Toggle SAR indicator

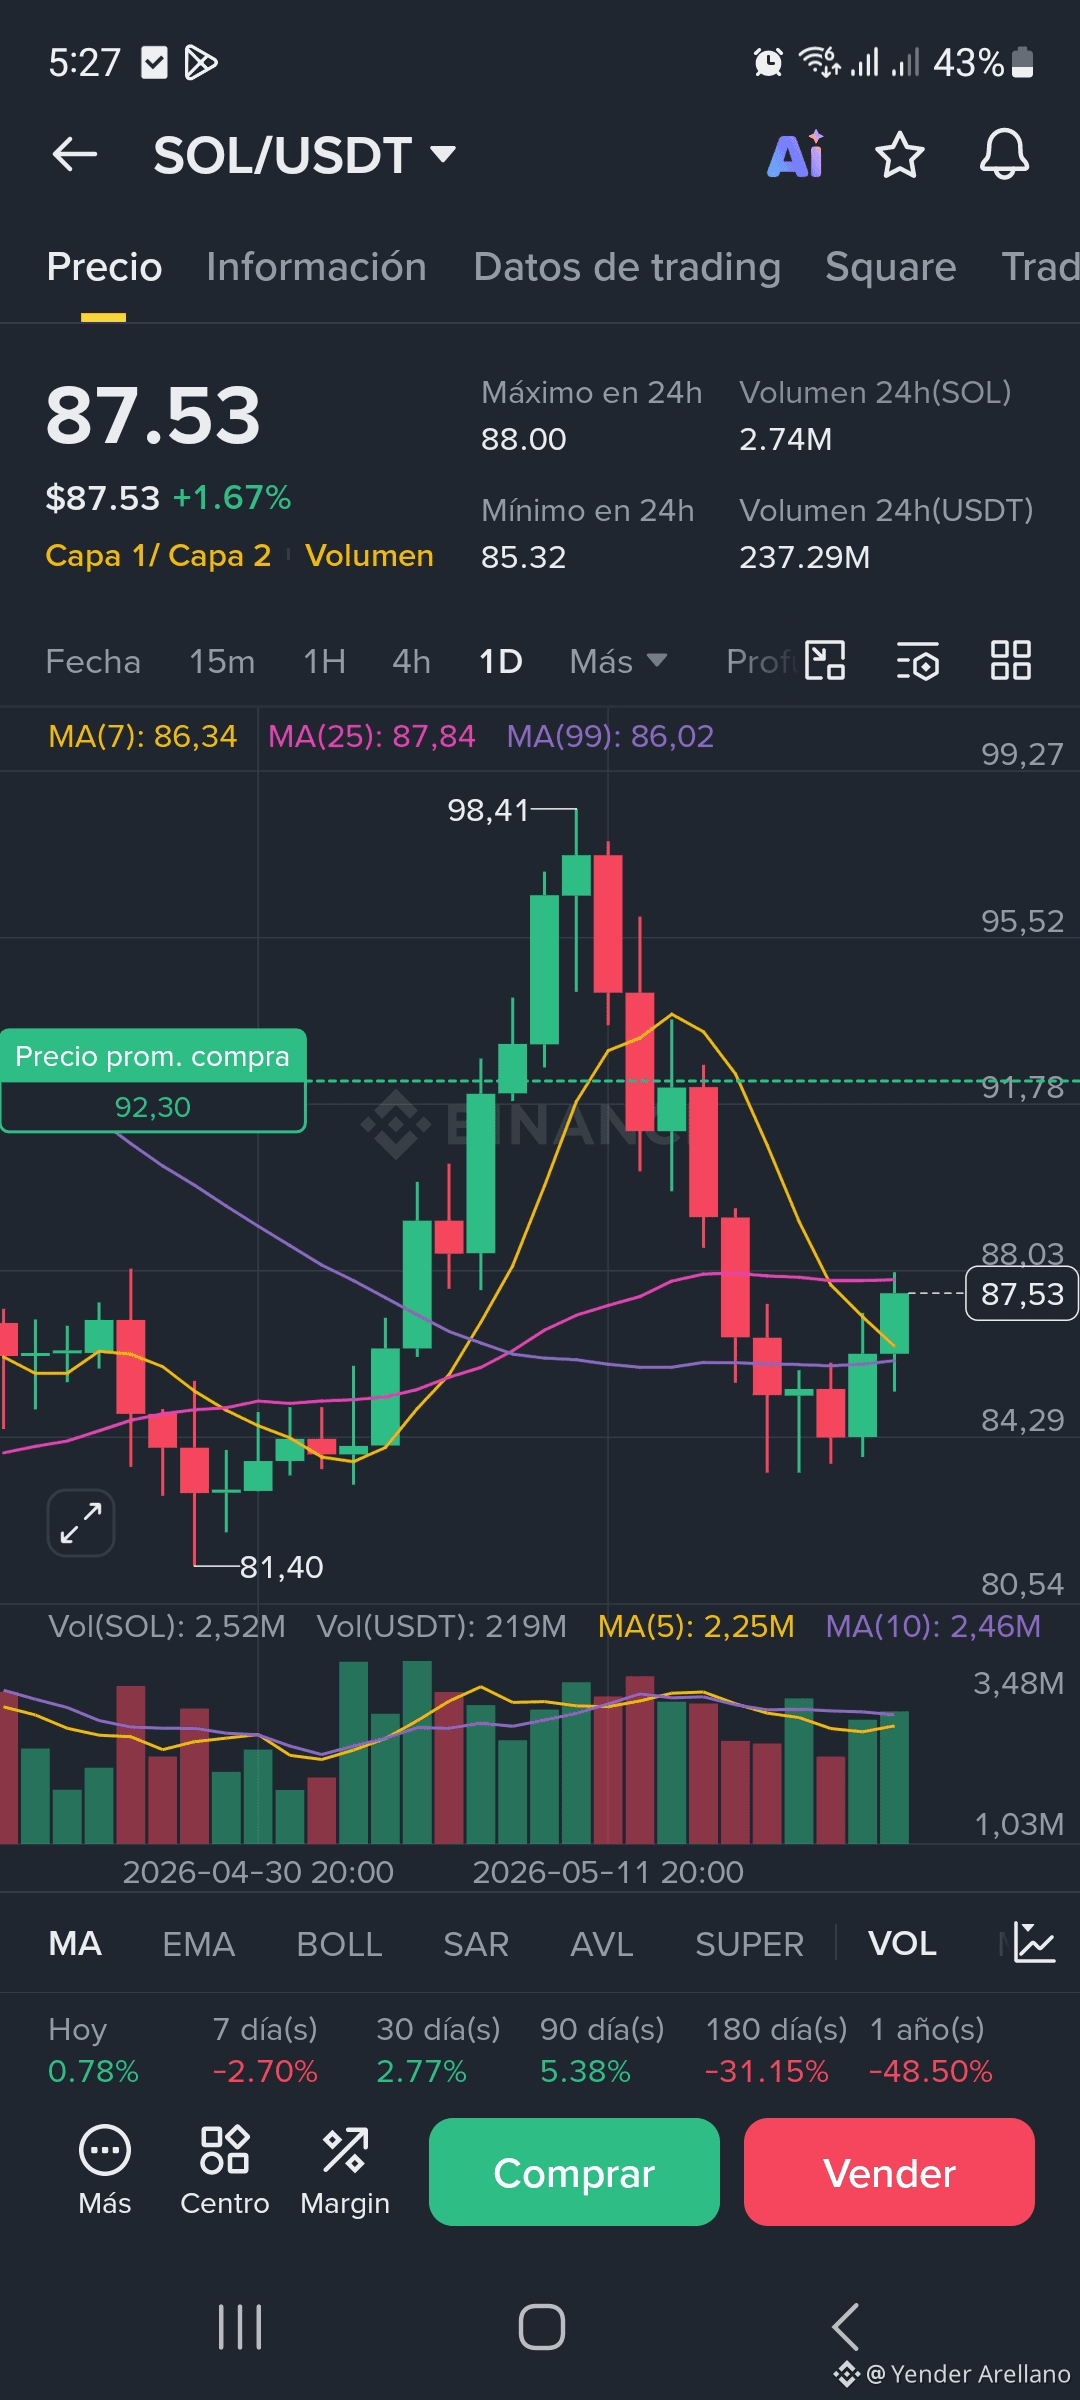pyautogui.click(x=476, y=1944)
